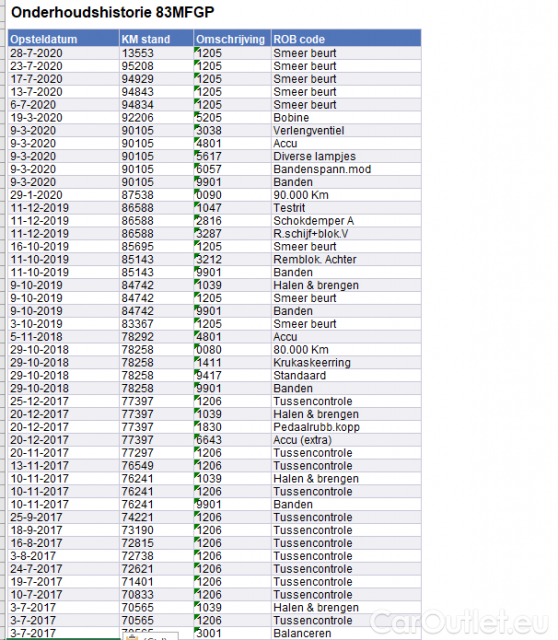
Task: Select the Remblok. Achter cell
Action: tap(346, 260)
